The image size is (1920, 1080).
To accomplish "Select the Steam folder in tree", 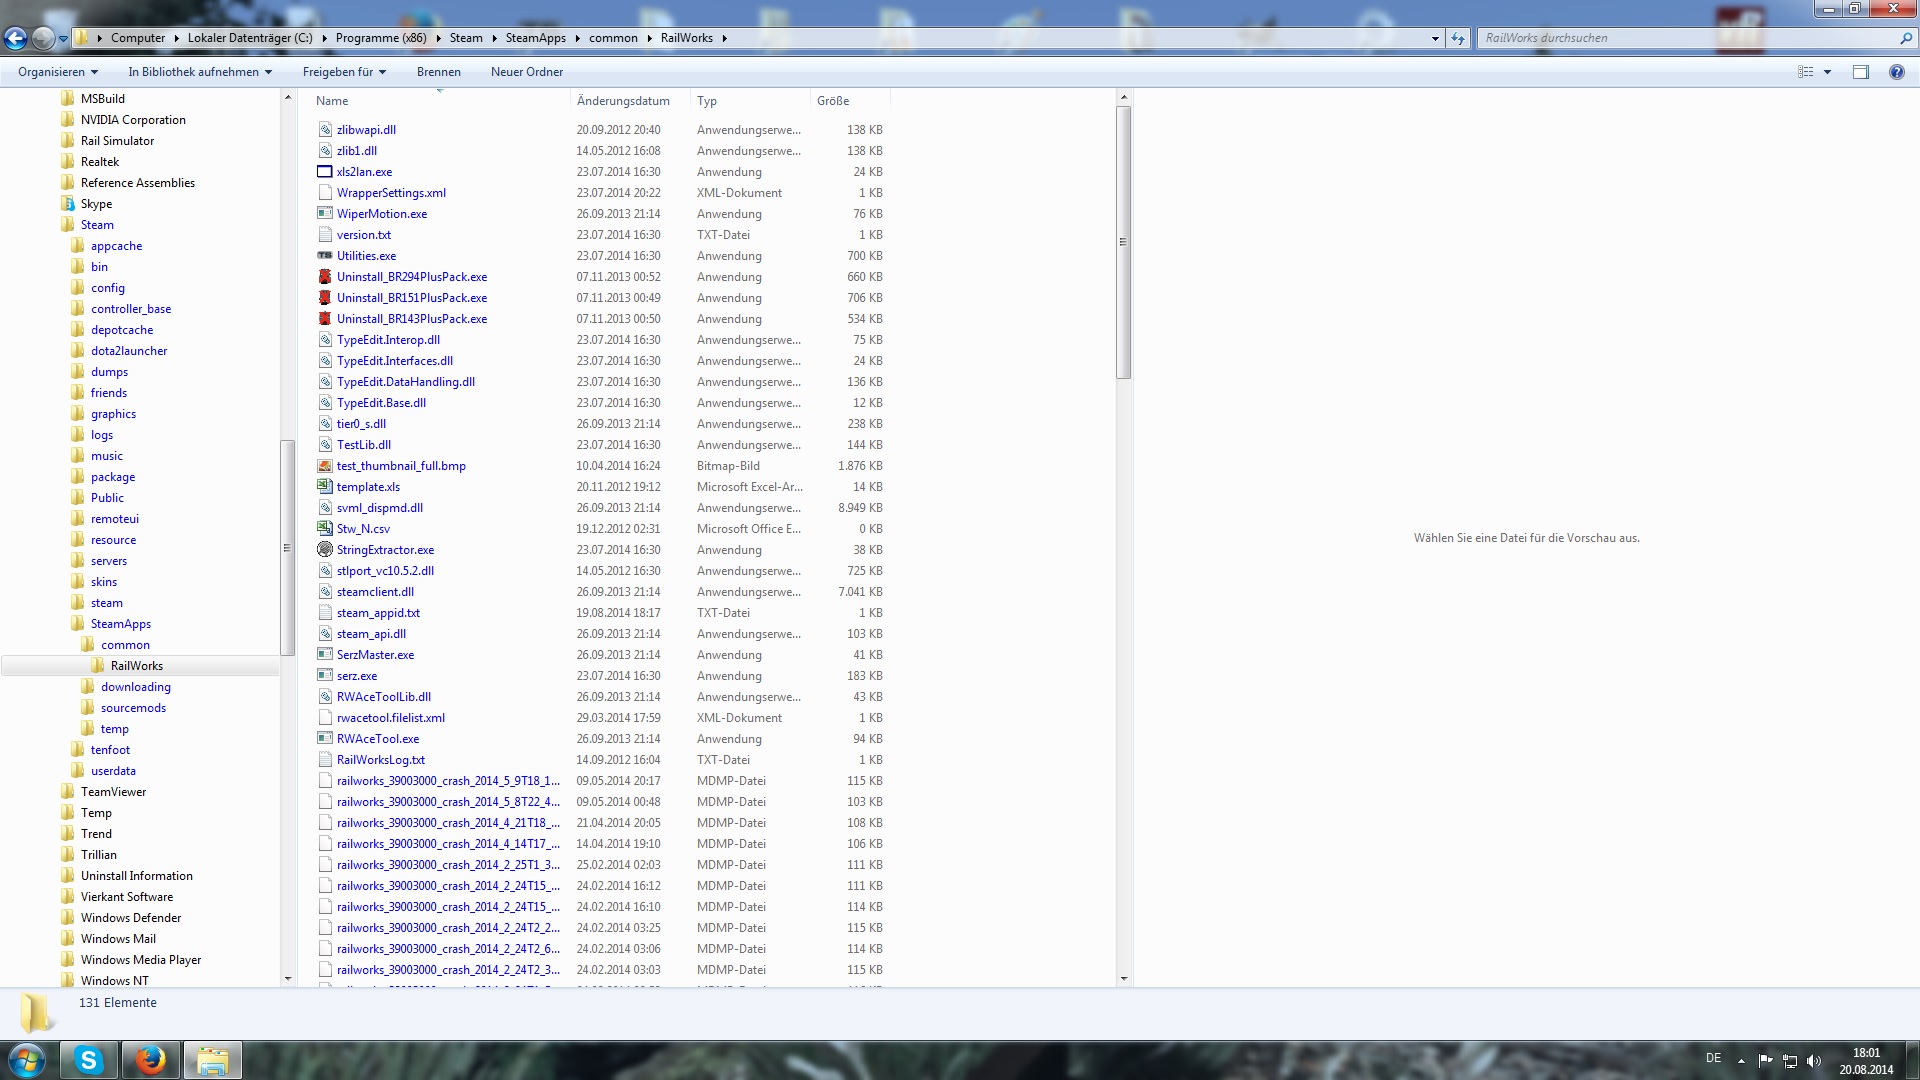I will pos(97,225).
